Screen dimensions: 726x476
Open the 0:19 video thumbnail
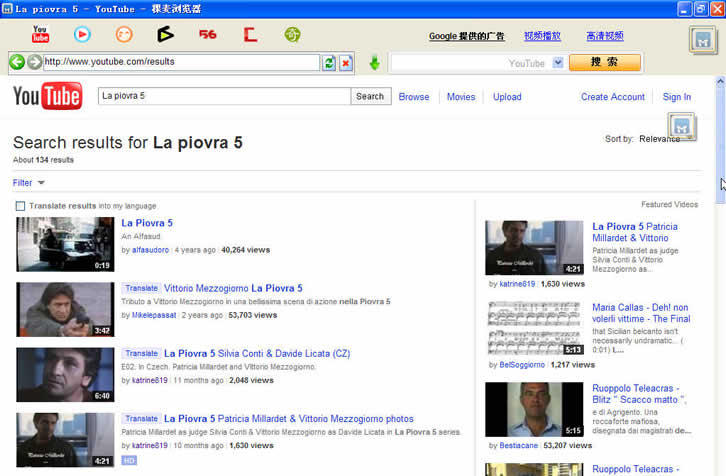[65, 244]
